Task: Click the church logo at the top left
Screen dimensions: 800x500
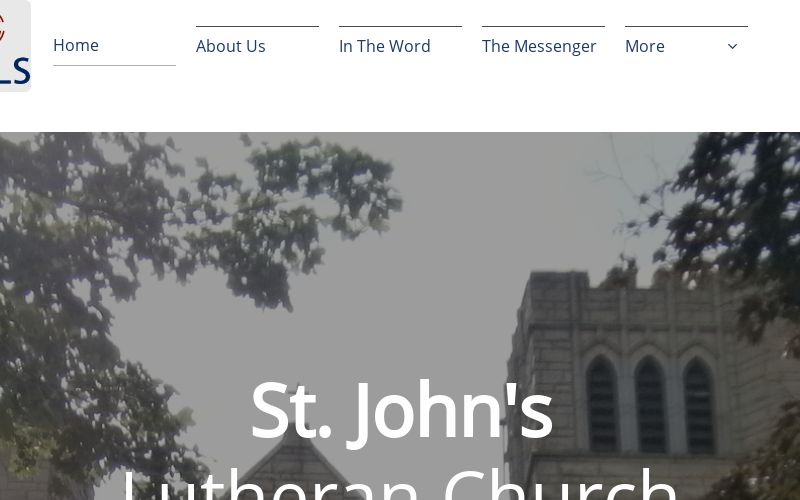Action: [15, 46]
